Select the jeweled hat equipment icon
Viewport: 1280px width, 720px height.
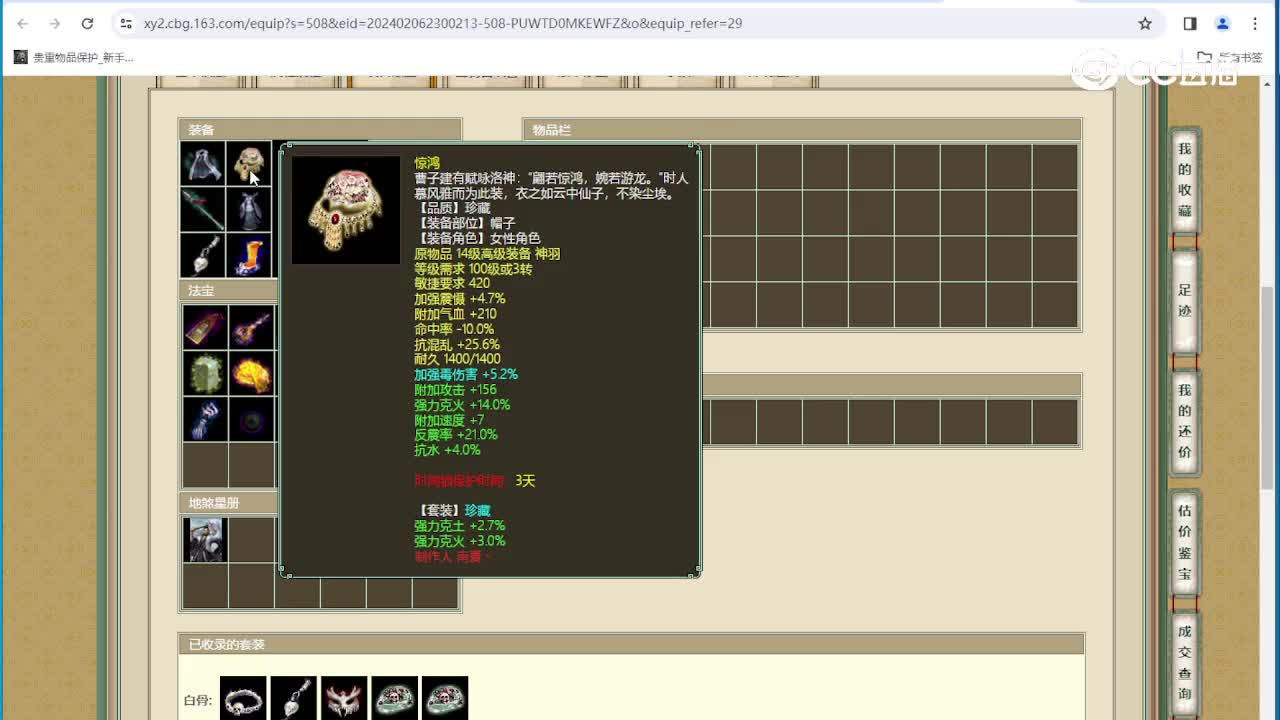click(x=249, y=163)
